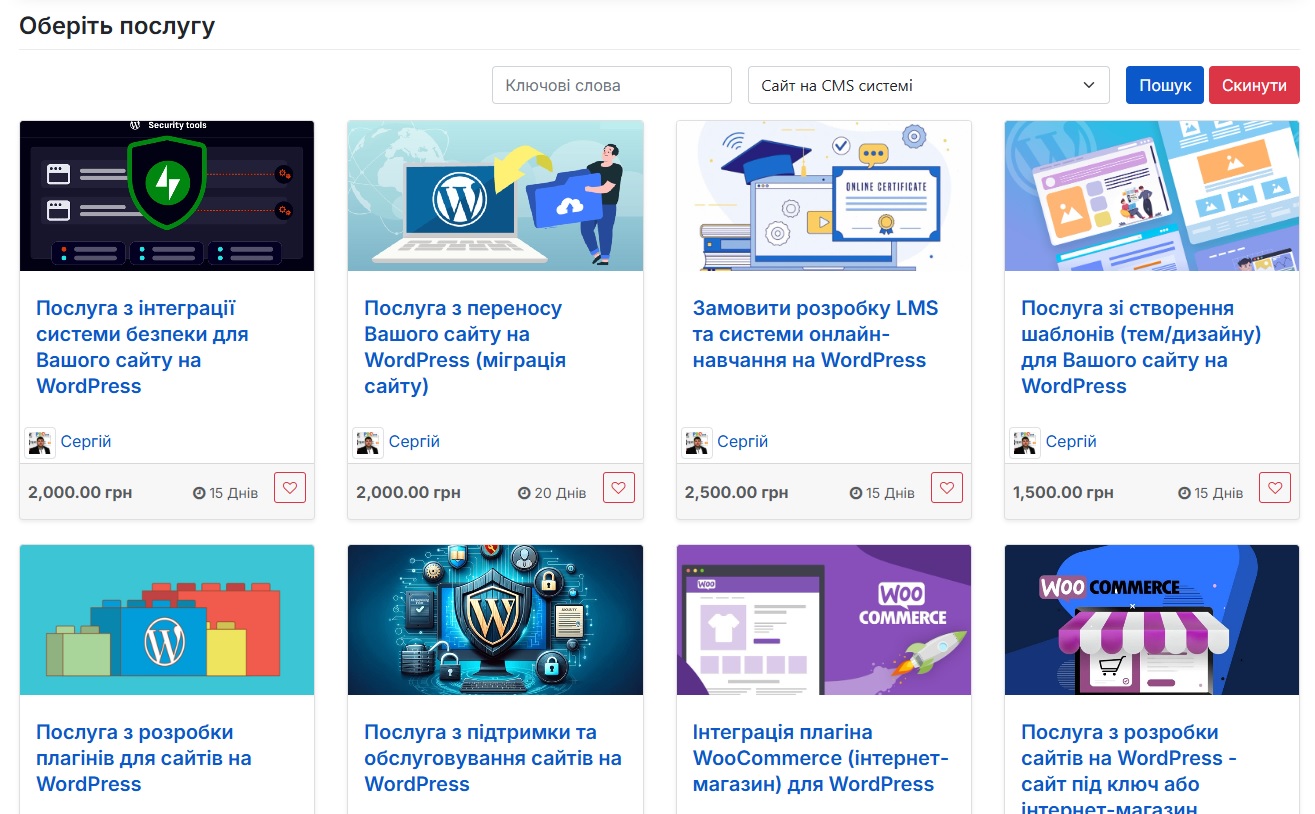Click the Lego blocks WordPress plugin thumbnail
Screen dimensions: 1315x814
(166, 619)
